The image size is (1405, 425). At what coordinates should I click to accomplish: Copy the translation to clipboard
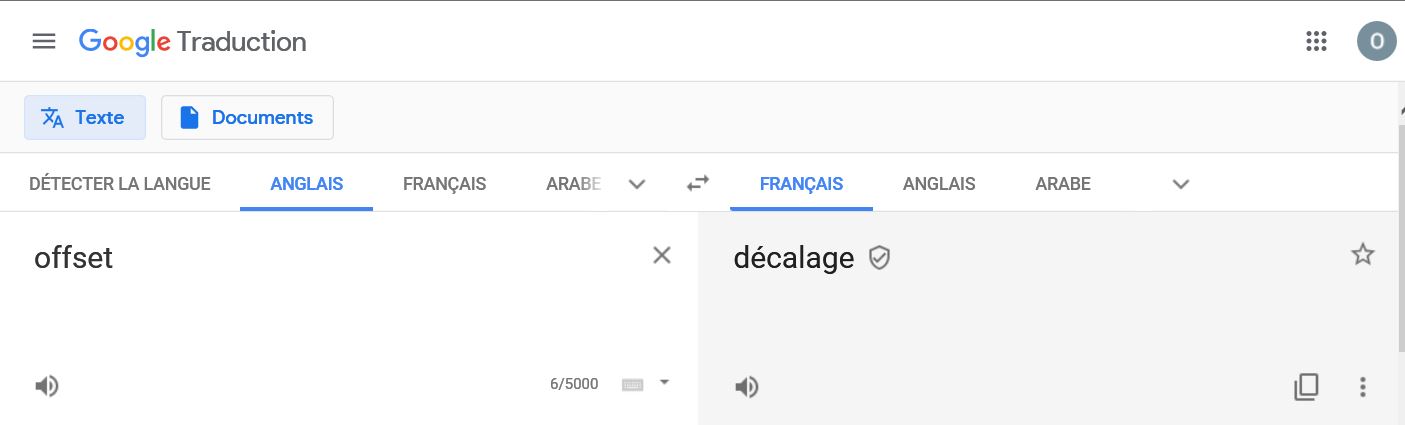click(1306, 387)
